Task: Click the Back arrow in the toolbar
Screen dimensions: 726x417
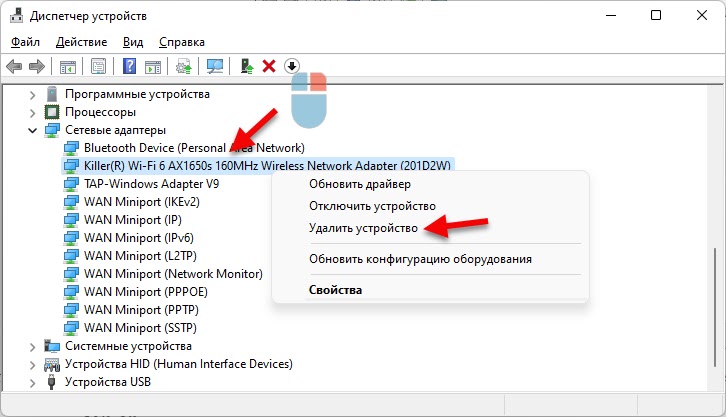Action: point(14,66)
